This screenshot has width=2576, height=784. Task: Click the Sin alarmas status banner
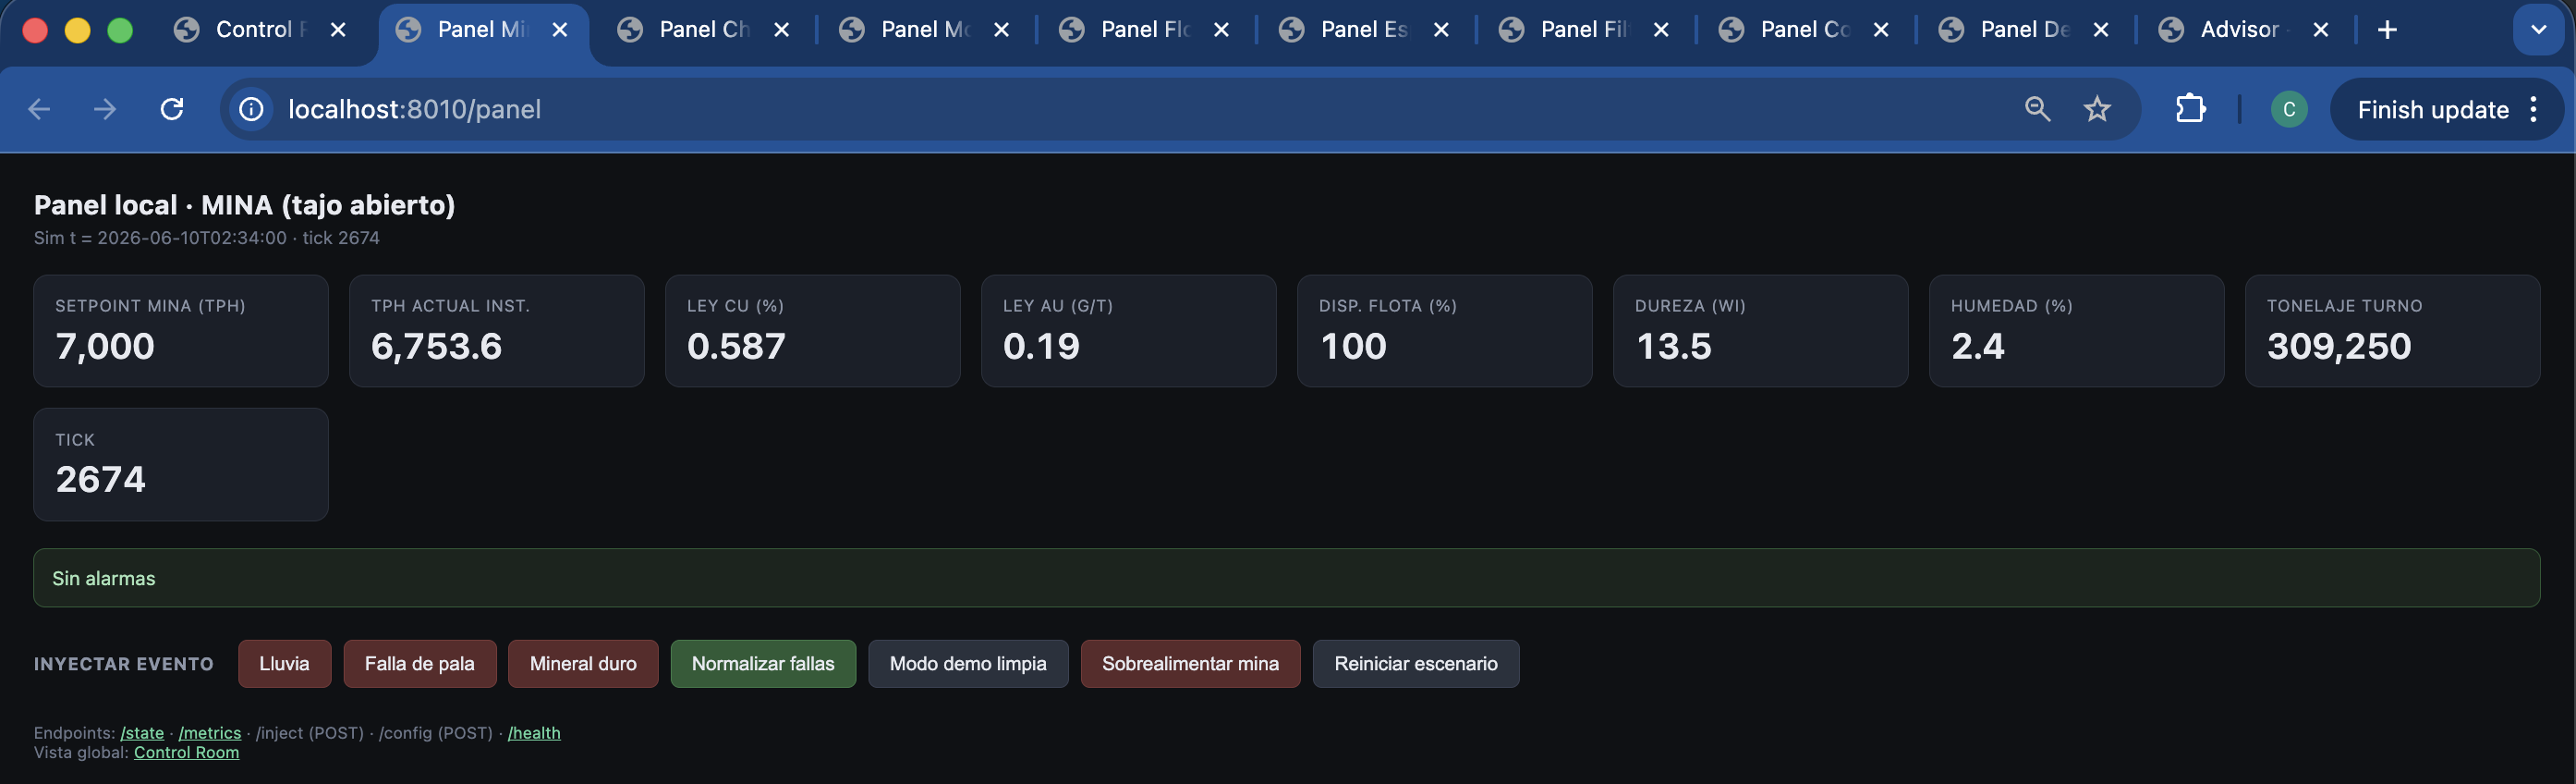pyautogui.click(x=1286, y=578)
